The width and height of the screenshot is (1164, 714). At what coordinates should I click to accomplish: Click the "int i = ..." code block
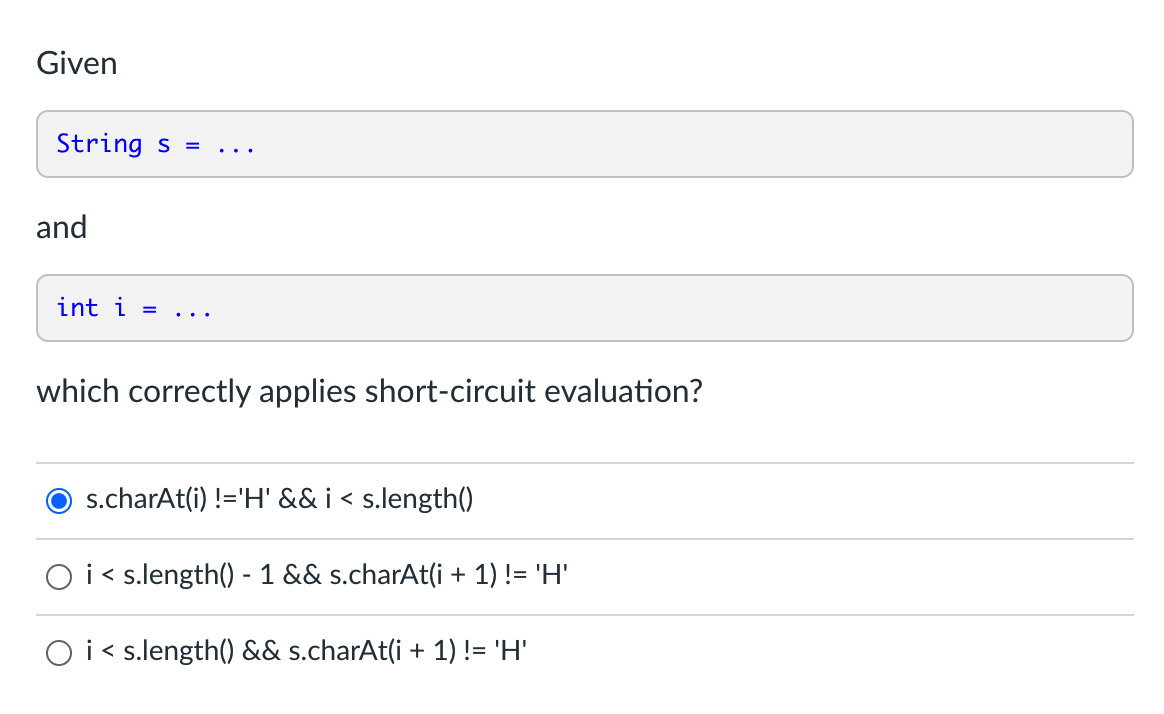pos(584,308)
